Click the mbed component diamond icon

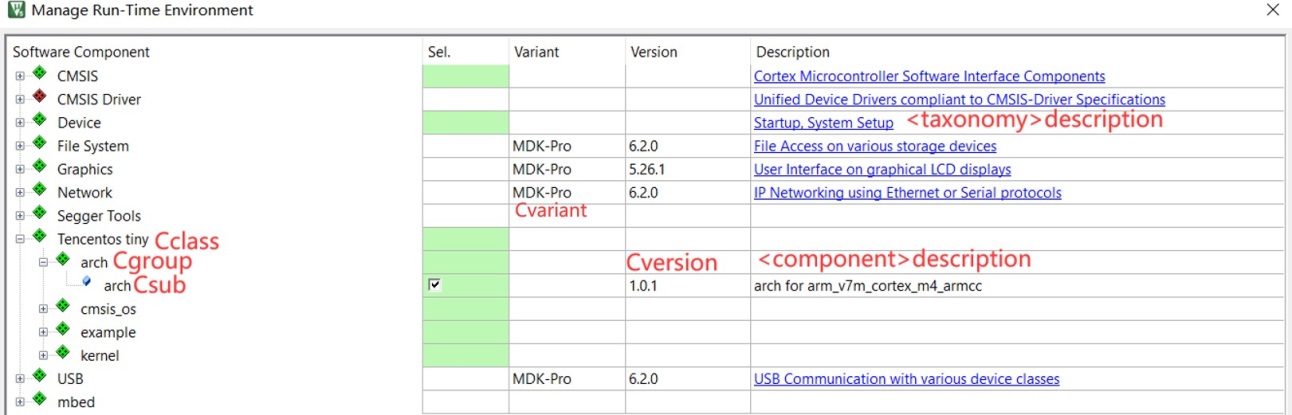(39, 401)
